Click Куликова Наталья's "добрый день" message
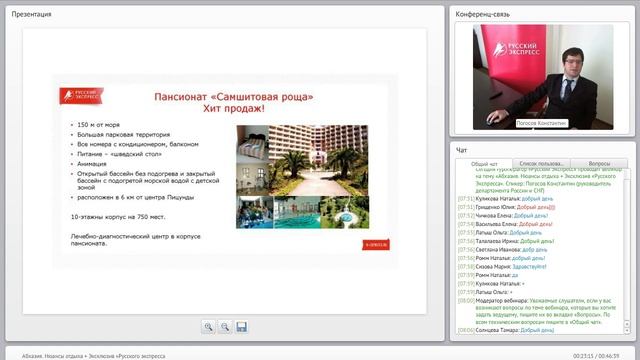Viewport: 640px width, 360px height. (505, 199)
